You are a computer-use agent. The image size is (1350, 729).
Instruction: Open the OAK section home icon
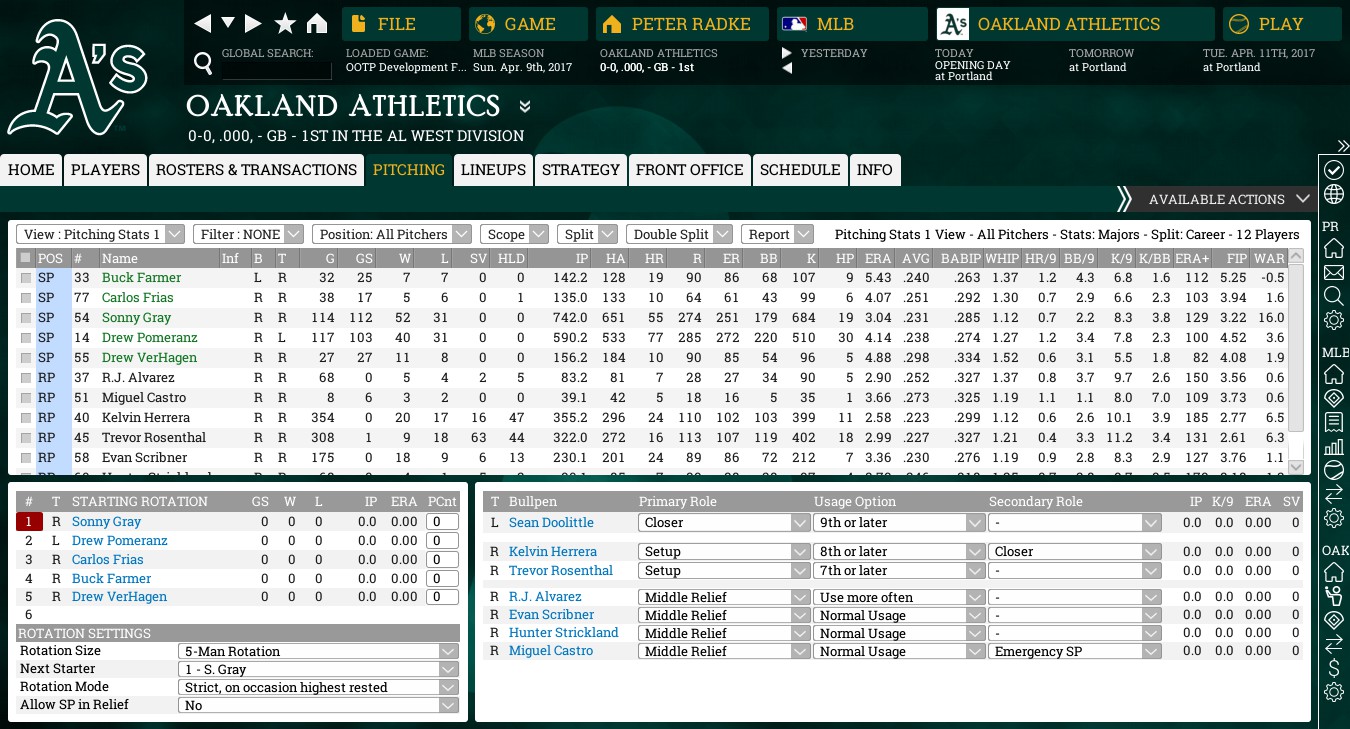[1333, 572]
